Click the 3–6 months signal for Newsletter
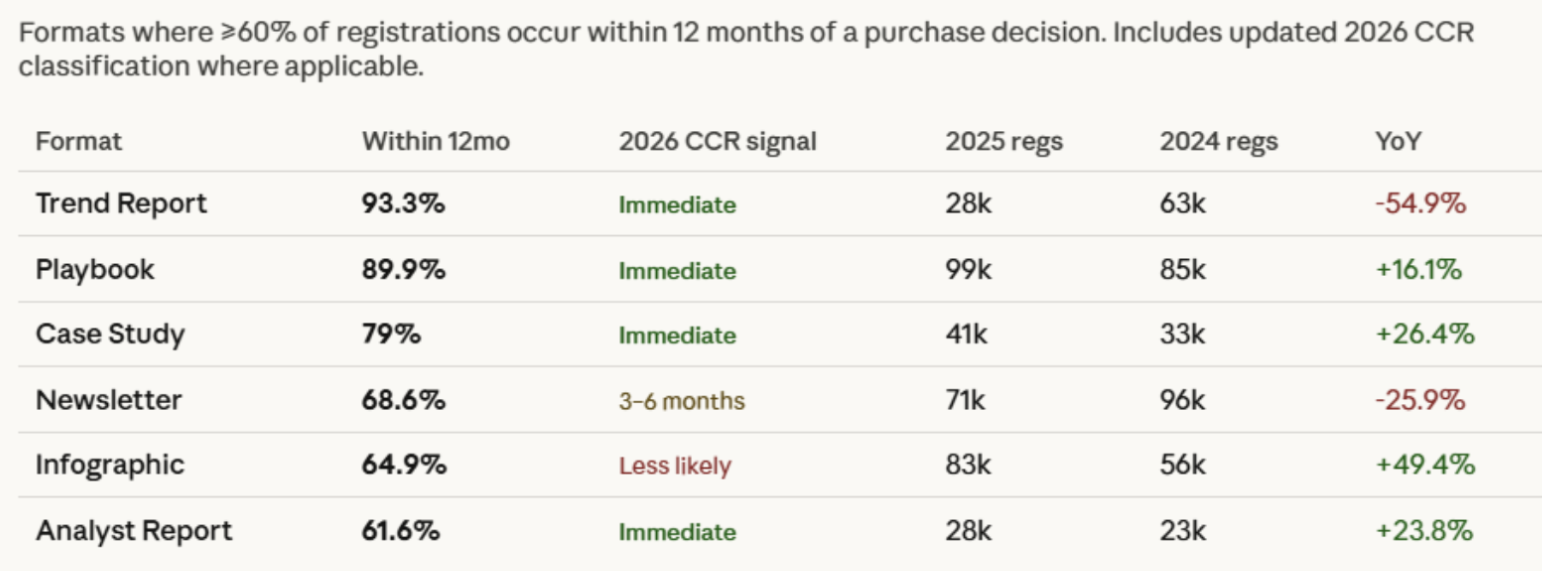 click(682, 401)
